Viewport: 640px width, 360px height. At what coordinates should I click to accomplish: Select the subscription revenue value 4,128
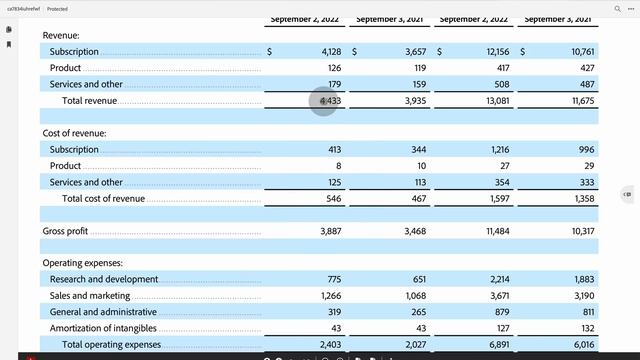(x=331, y=52)
